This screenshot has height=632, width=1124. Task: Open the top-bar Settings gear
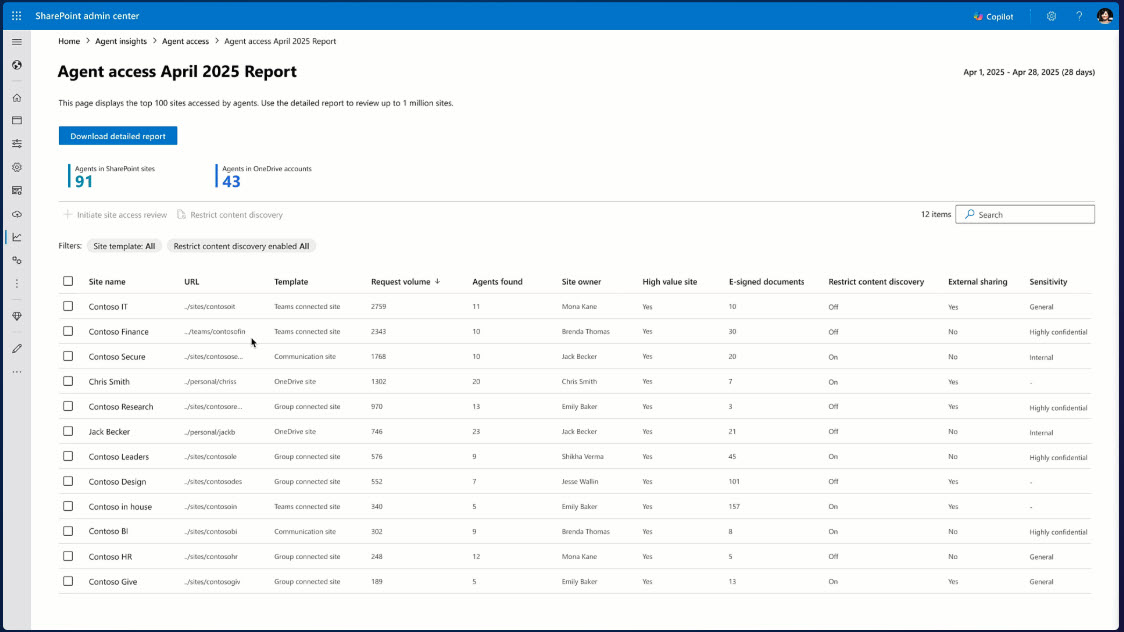(1051, 16)
